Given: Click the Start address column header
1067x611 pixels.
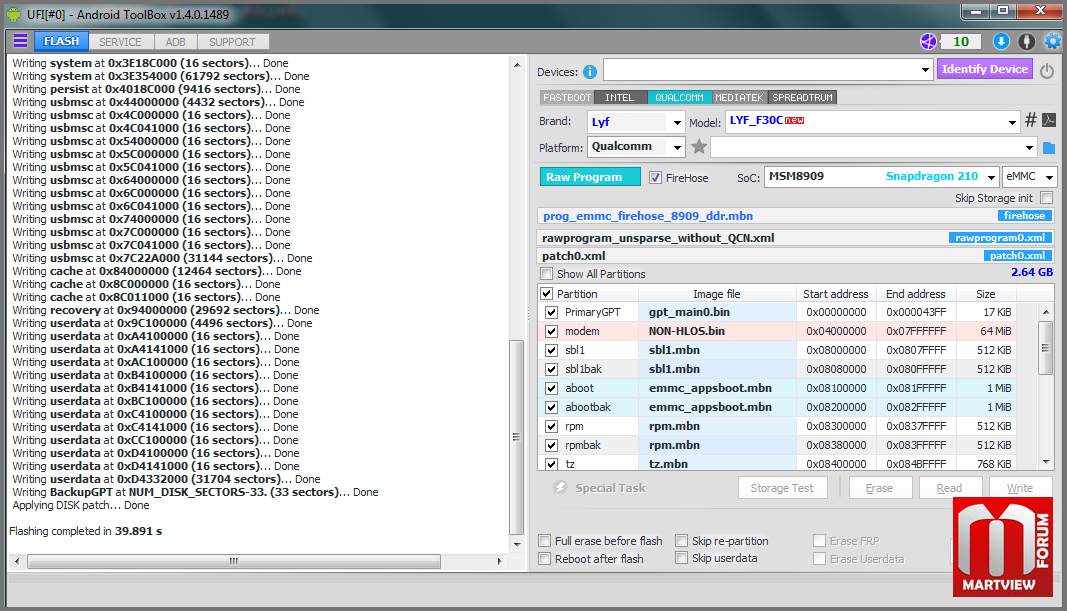Looking at the screenshot, I should [x=836, y=294].
